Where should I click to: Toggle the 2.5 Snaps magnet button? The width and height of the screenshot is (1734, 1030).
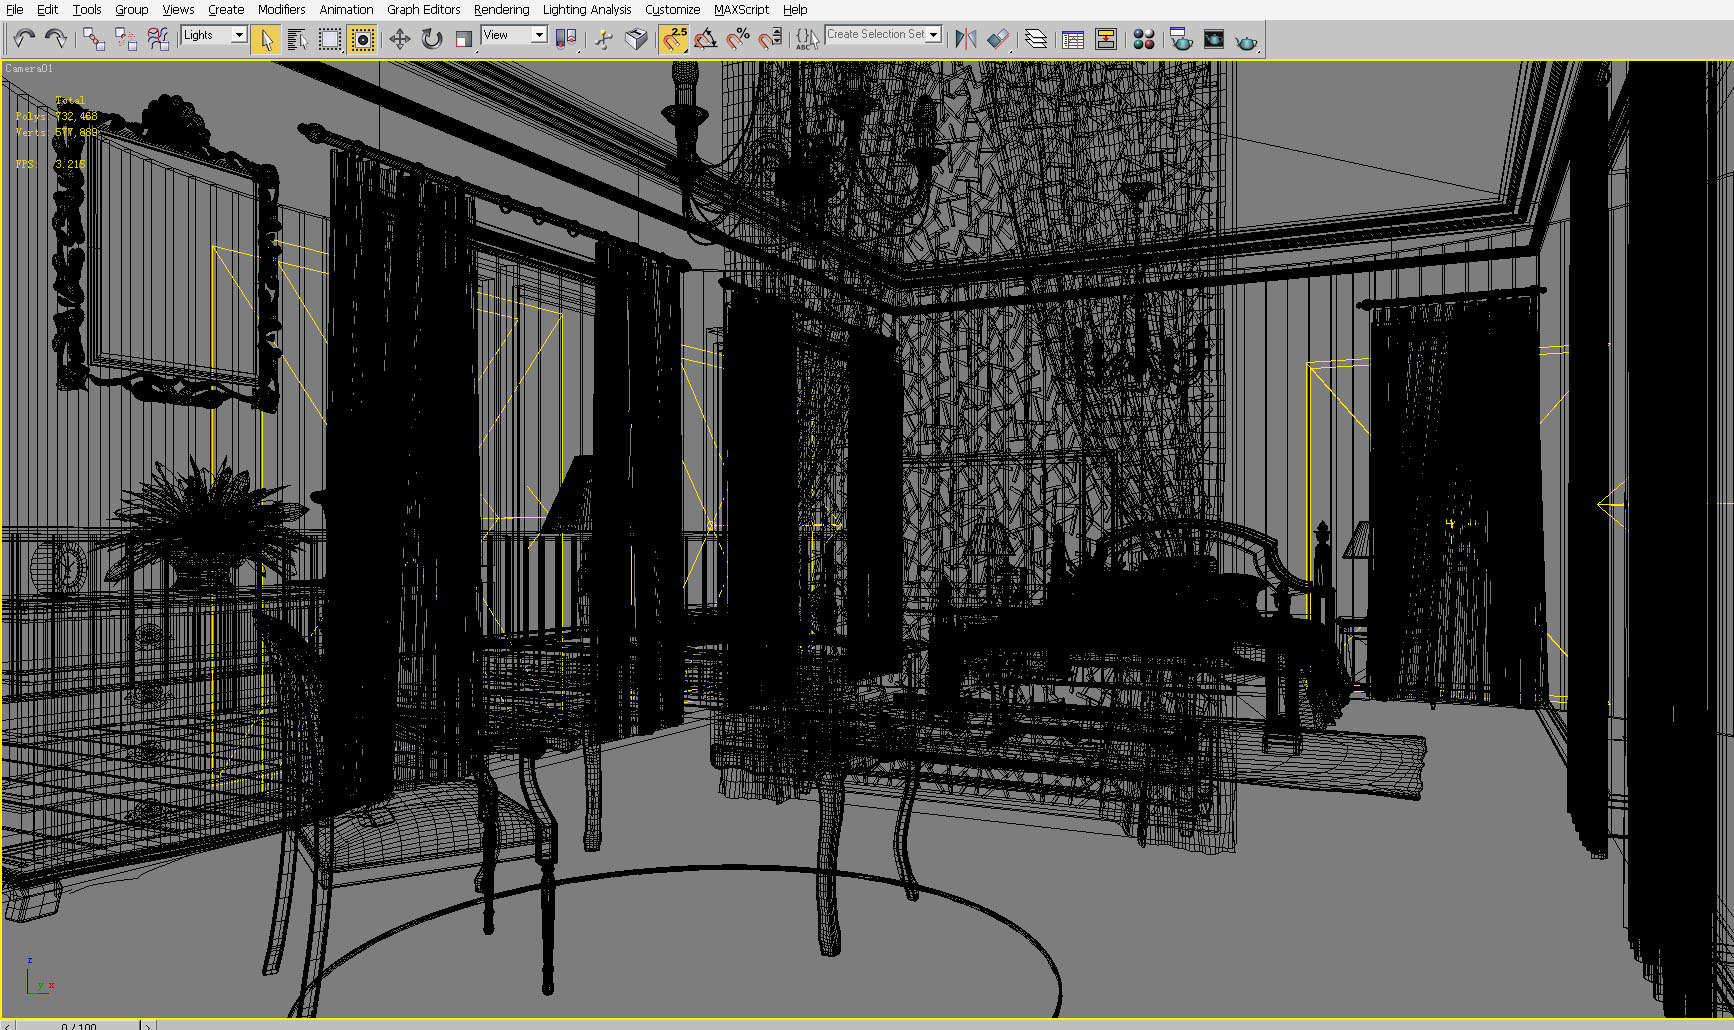pyautogui.click(x=674, y=39)
